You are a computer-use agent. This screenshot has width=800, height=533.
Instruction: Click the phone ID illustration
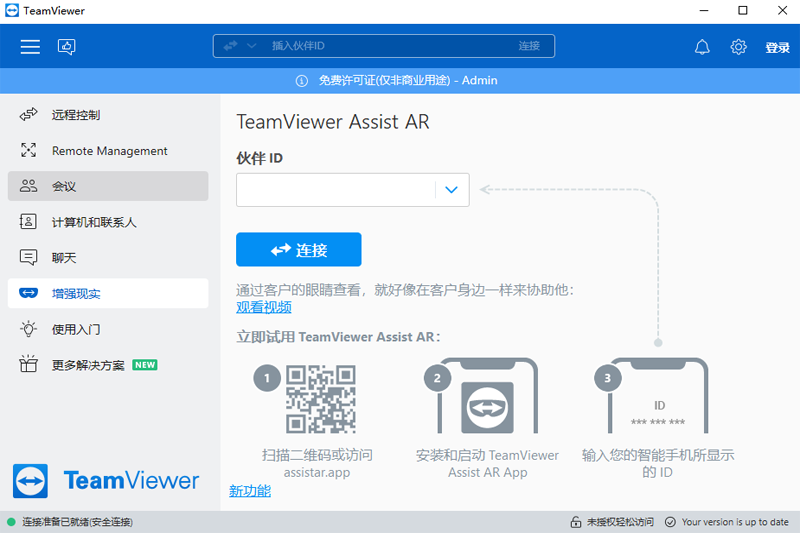click(658, 396)
